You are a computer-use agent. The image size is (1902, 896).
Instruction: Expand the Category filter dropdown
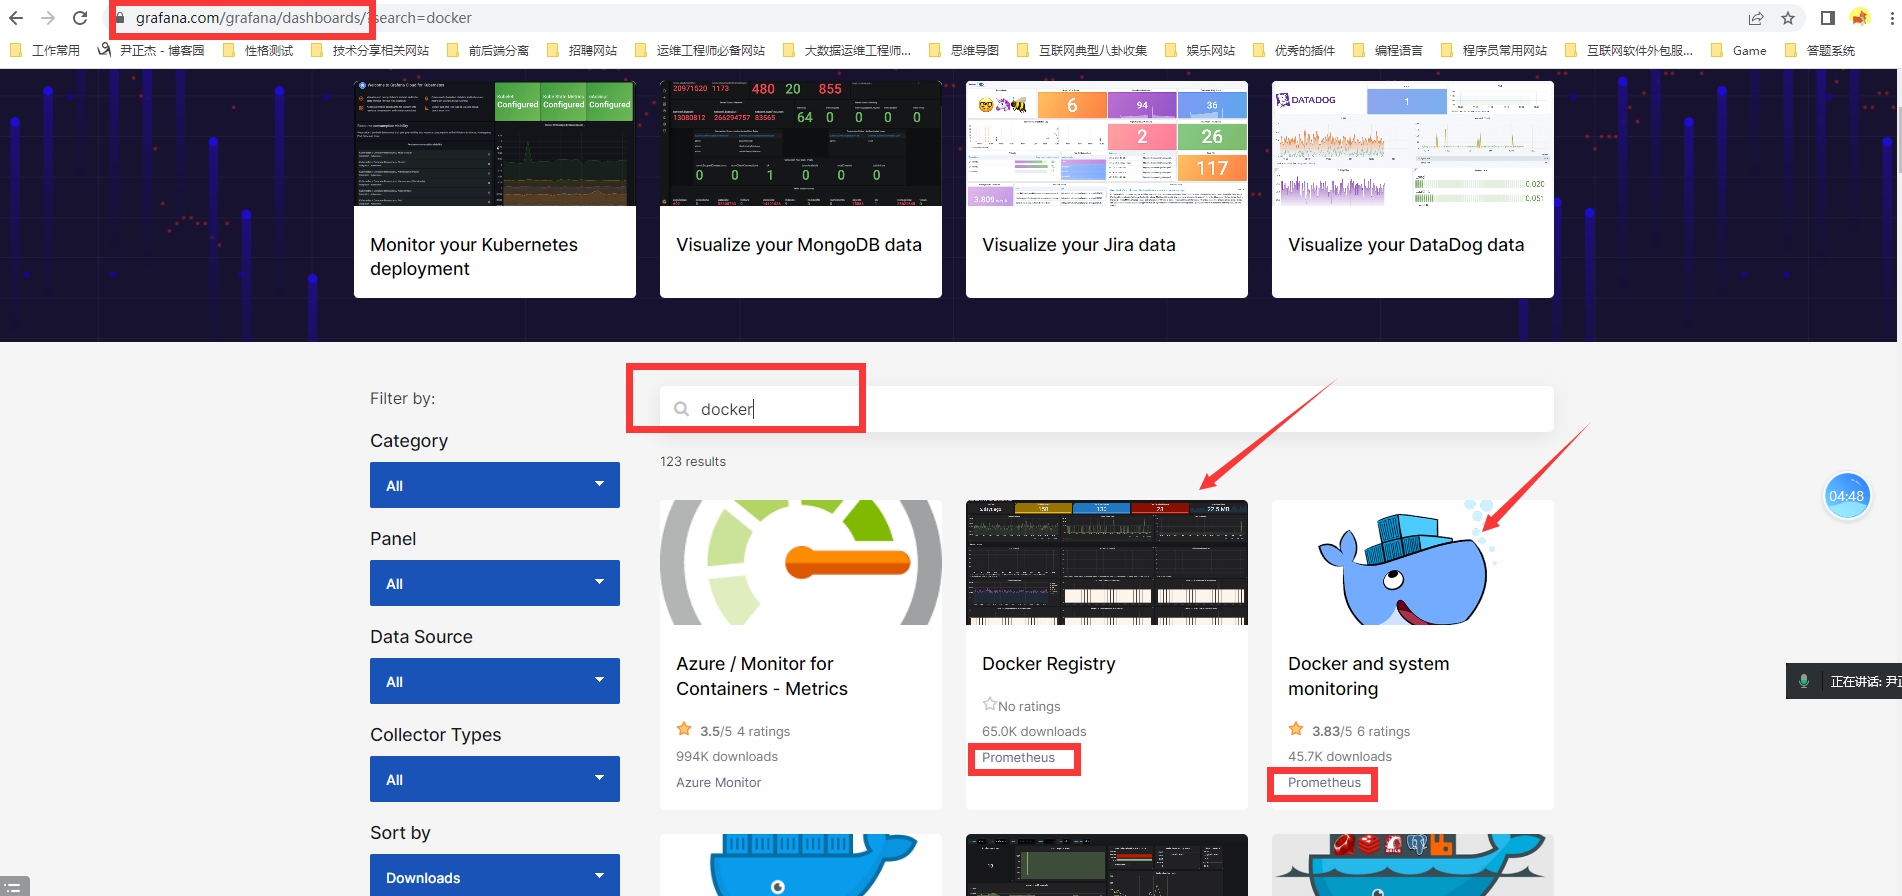pyautogui.click(x=495, y=485)
